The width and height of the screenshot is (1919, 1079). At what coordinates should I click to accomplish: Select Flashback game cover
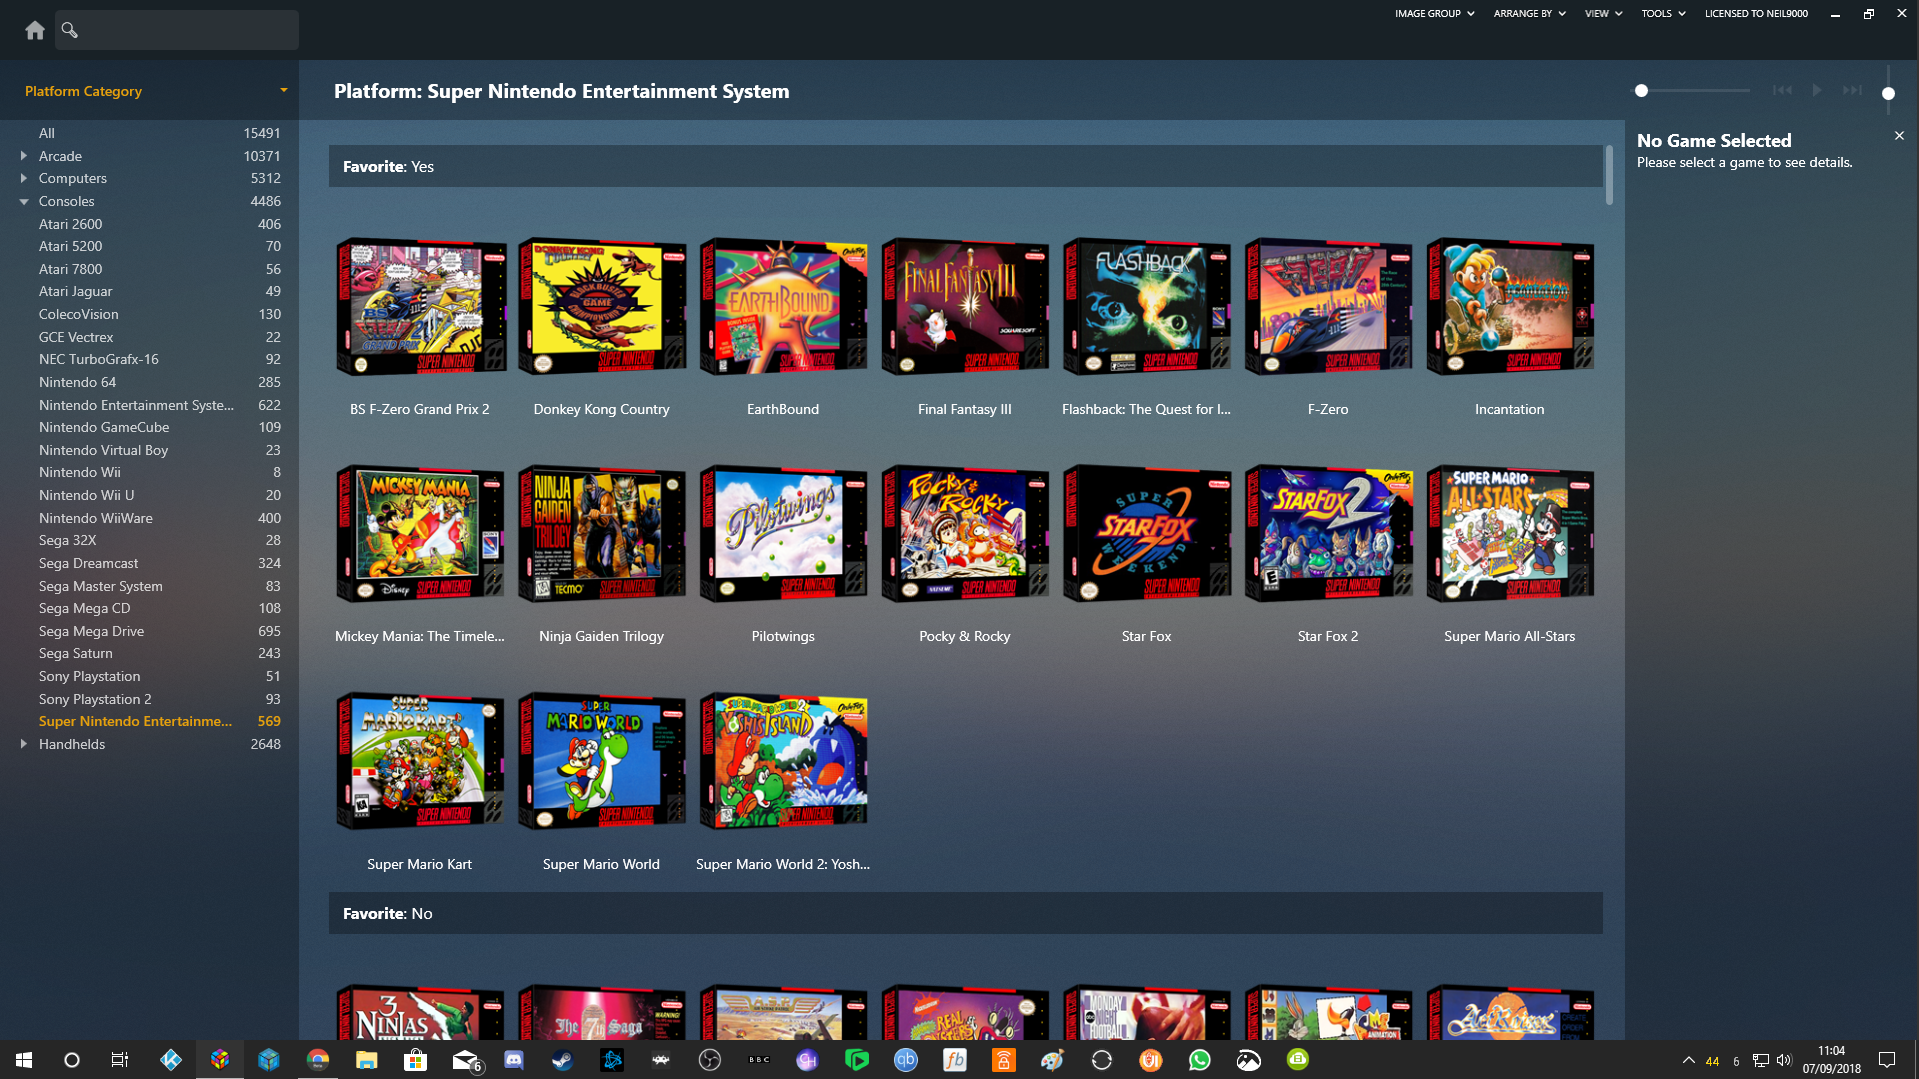point(1146,307)
